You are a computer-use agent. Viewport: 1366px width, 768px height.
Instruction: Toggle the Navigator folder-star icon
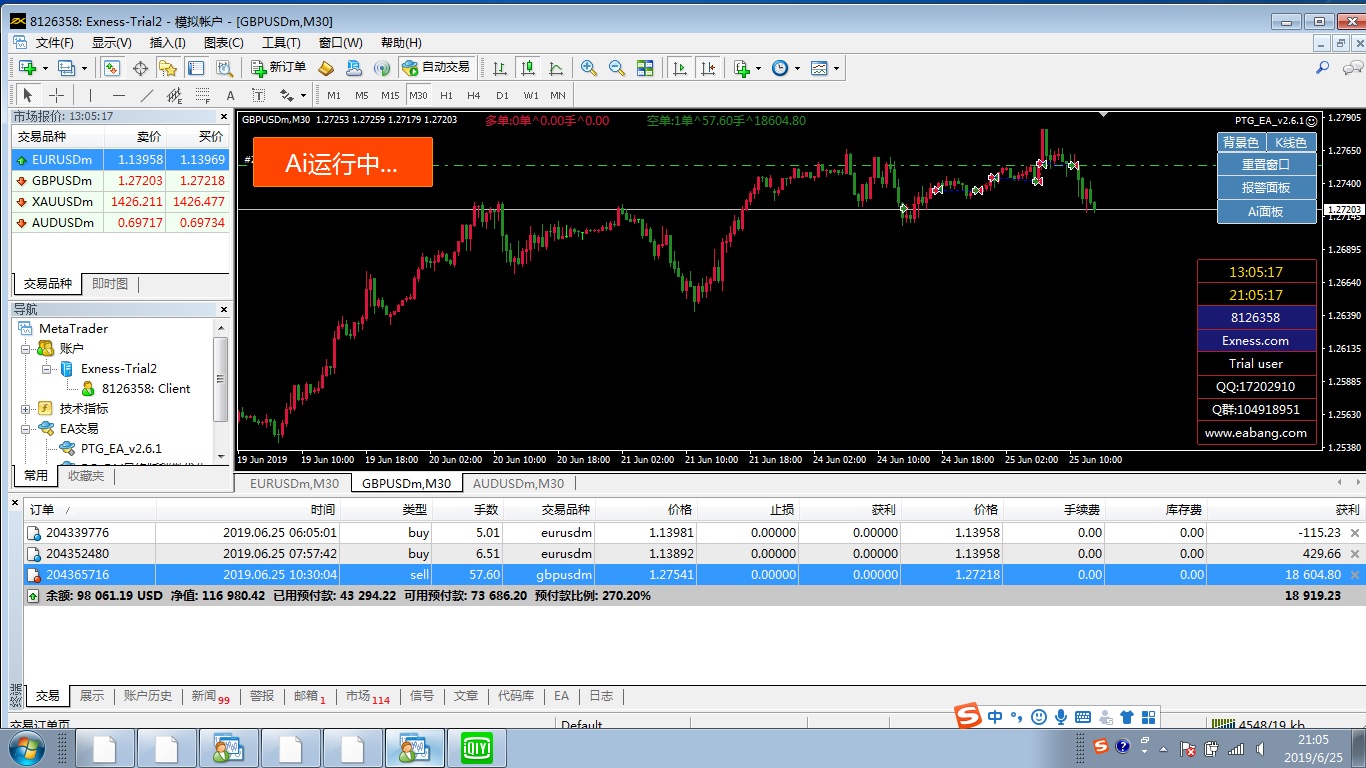[x=168, y=68]
